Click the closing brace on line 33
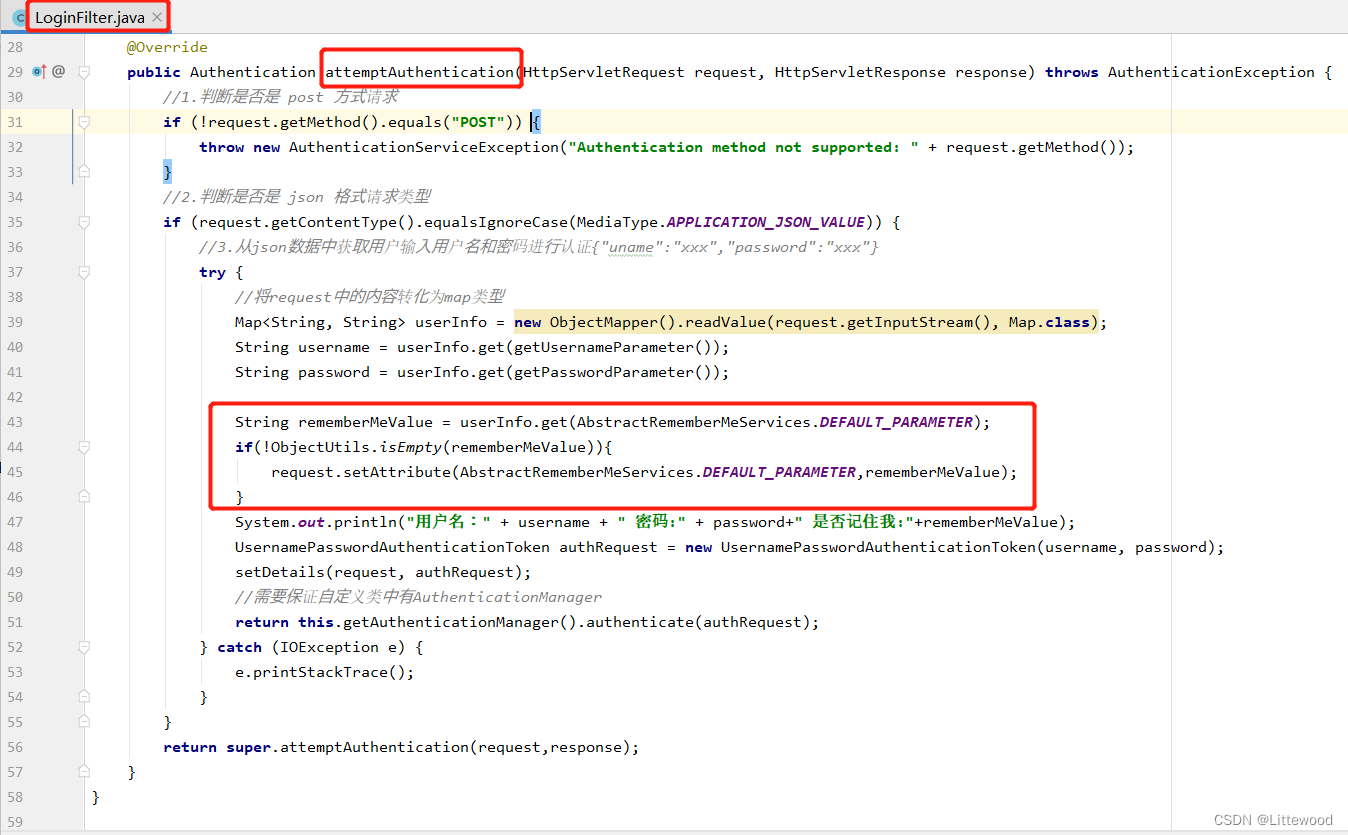 pyautogui.click(x=168, y=172)
